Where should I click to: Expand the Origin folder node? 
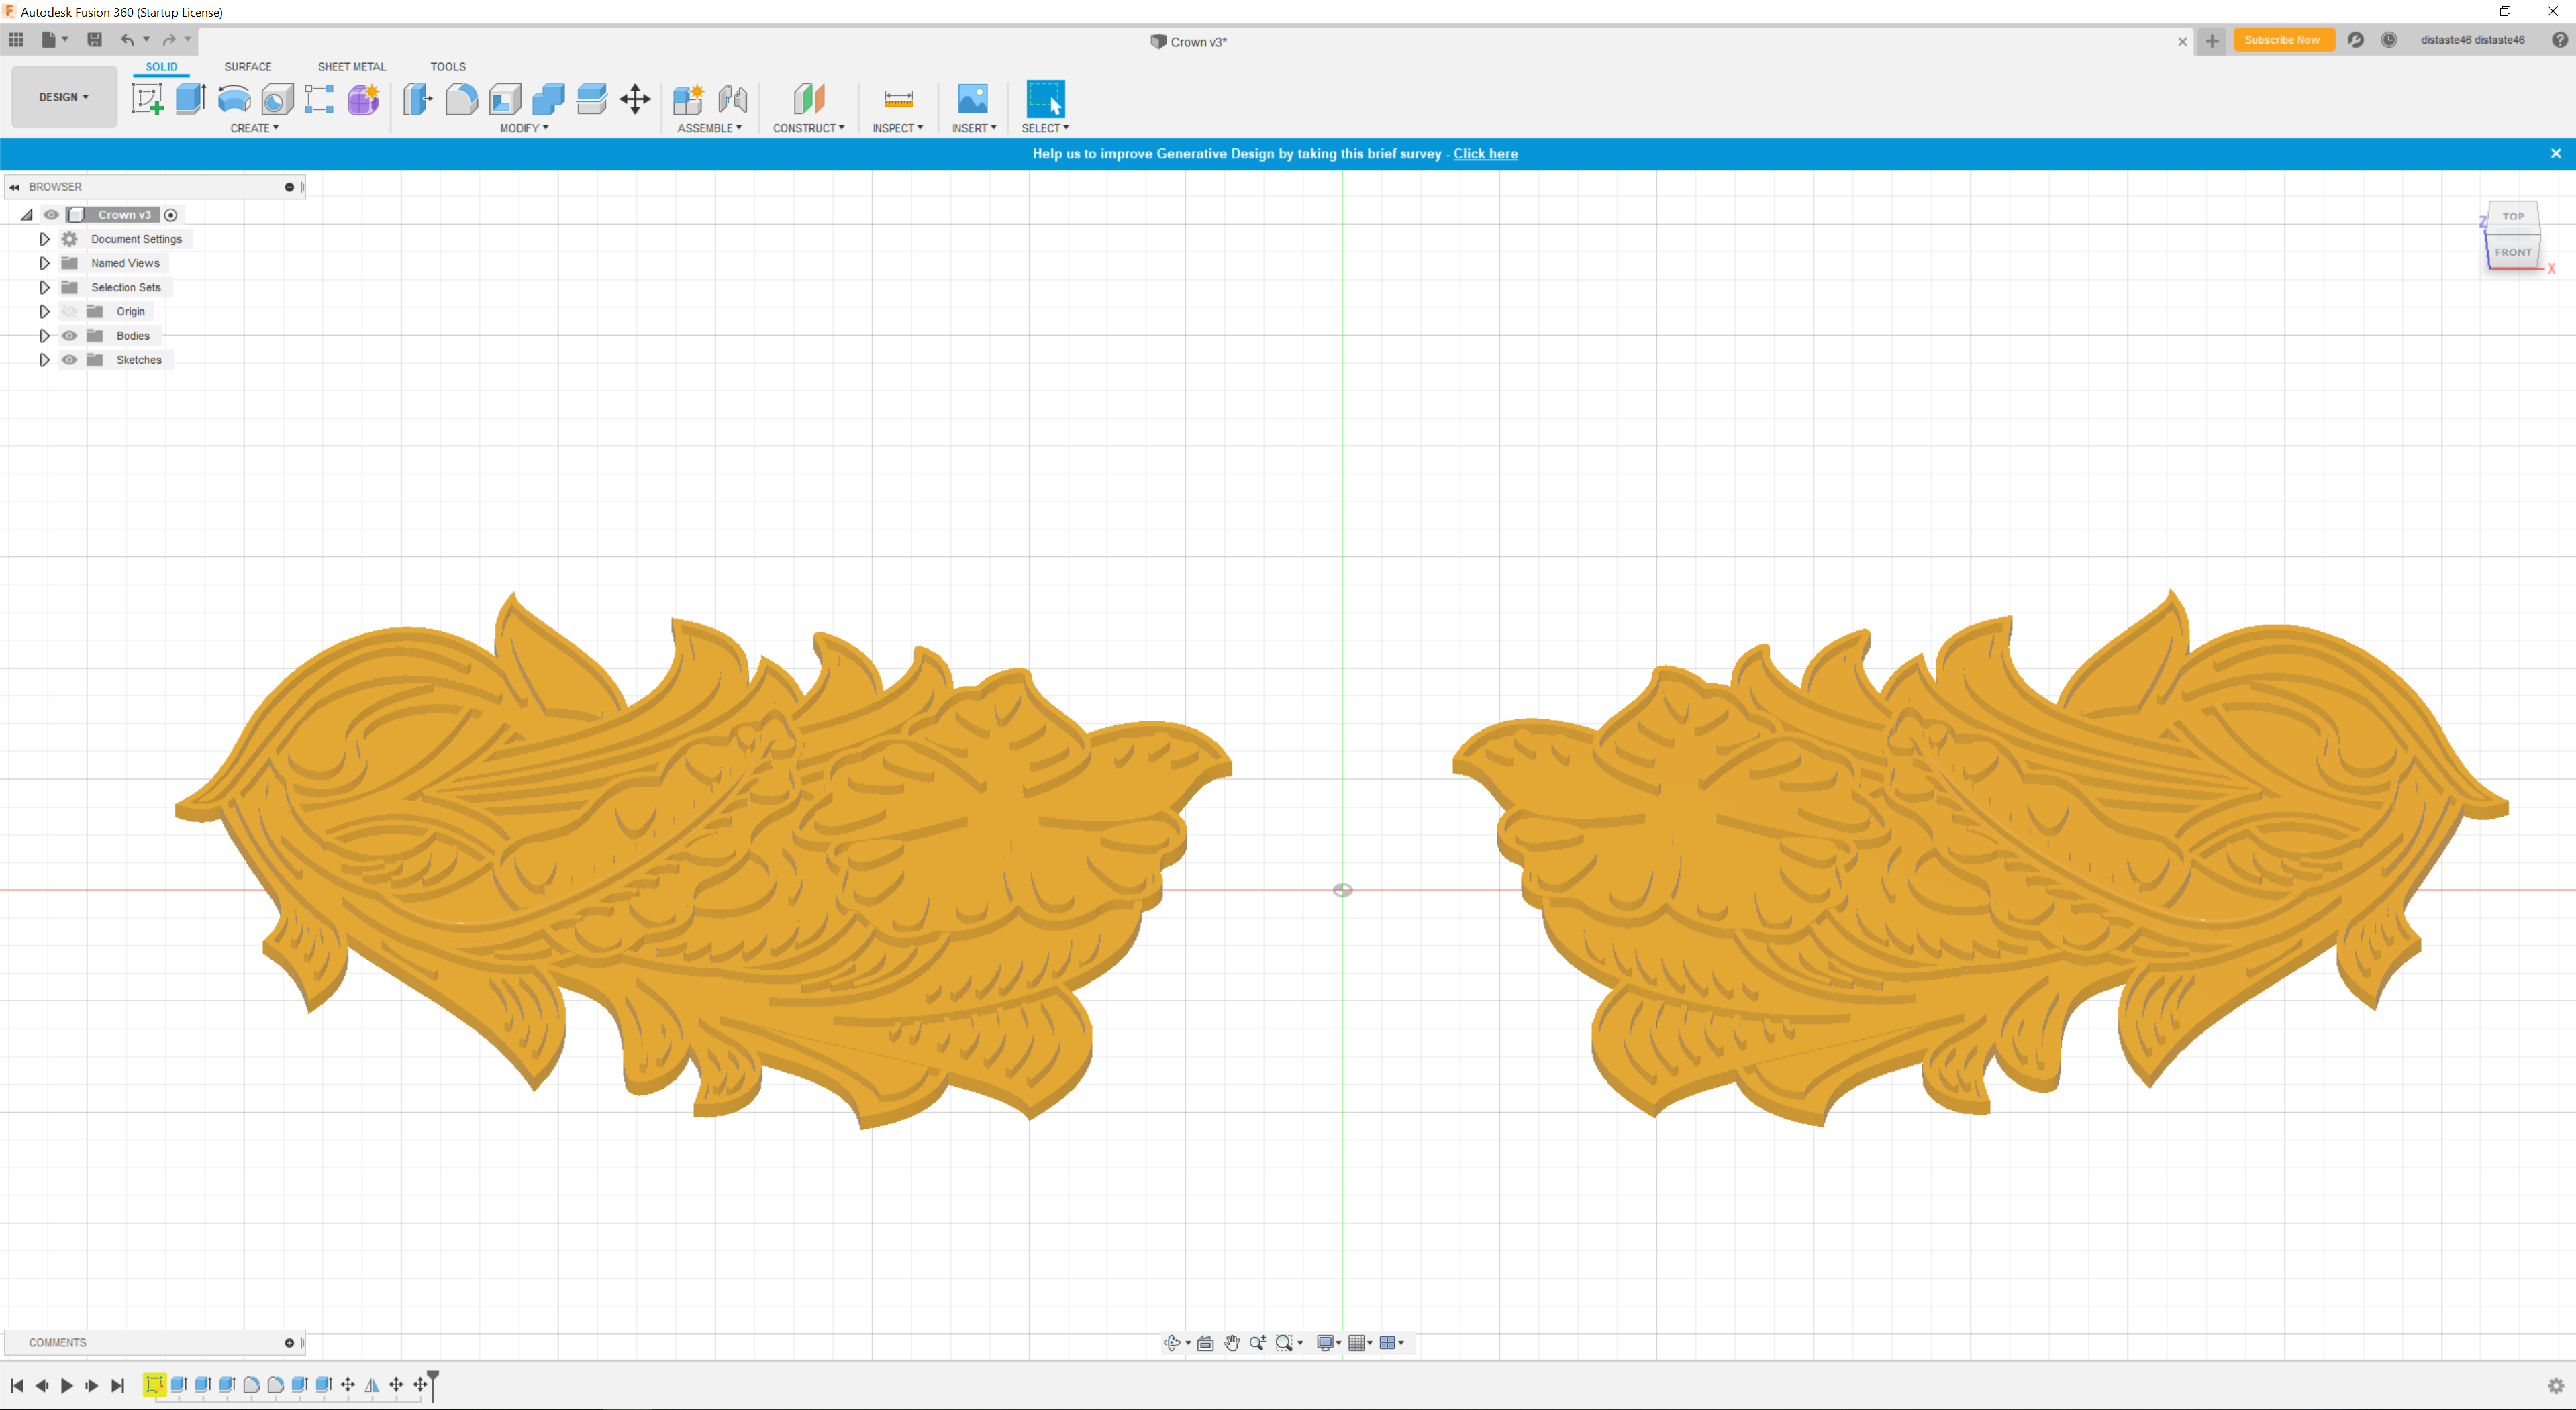point(44,312)
